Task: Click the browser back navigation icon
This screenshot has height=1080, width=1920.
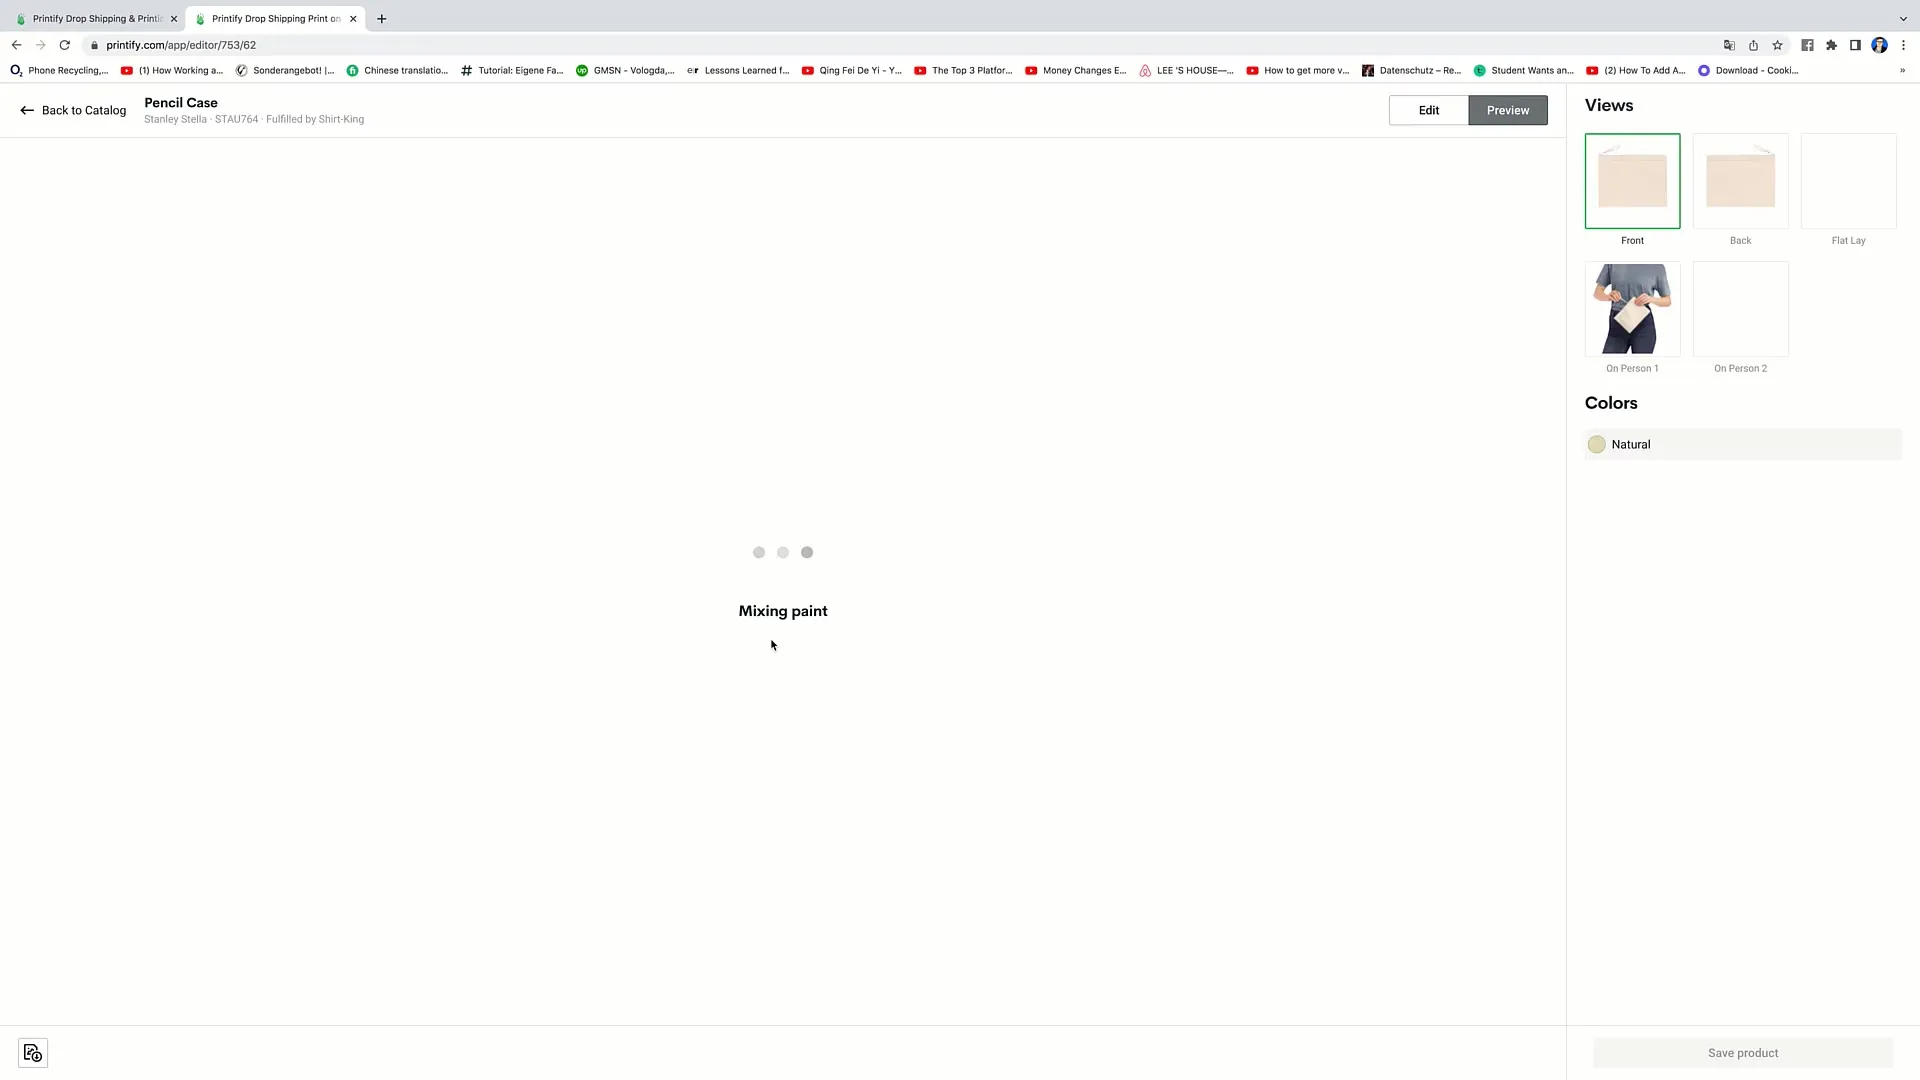Action: click(16, 44)
